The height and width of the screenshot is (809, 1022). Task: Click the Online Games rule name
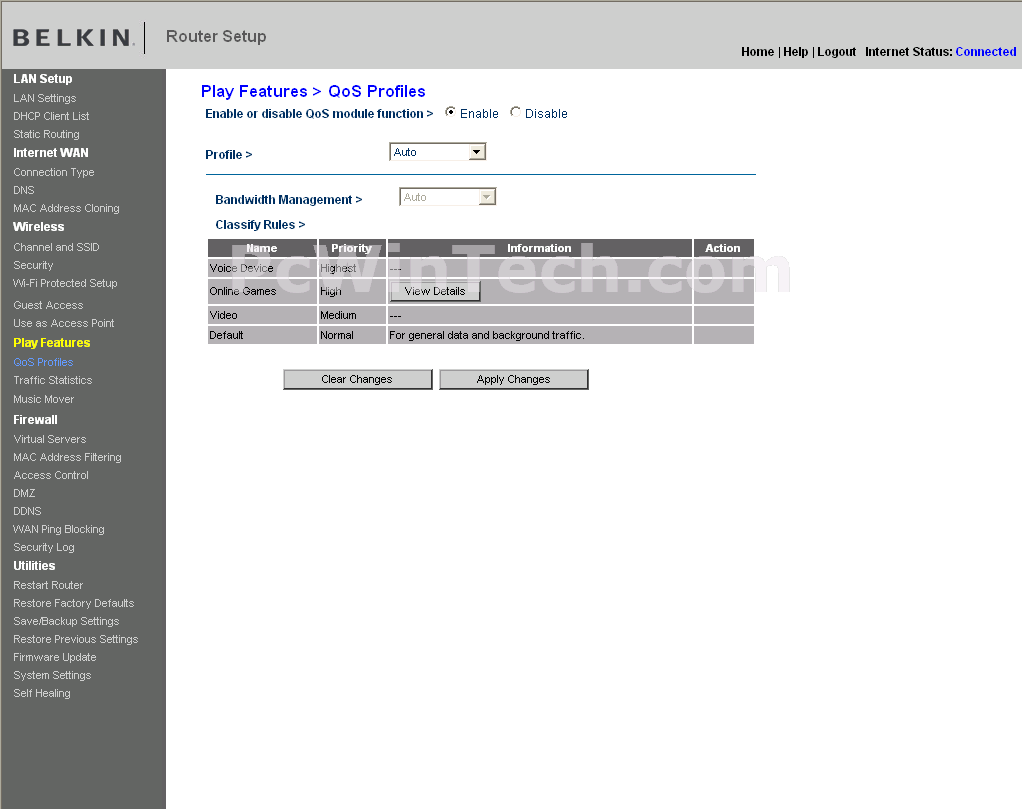[x=242, y=291]
